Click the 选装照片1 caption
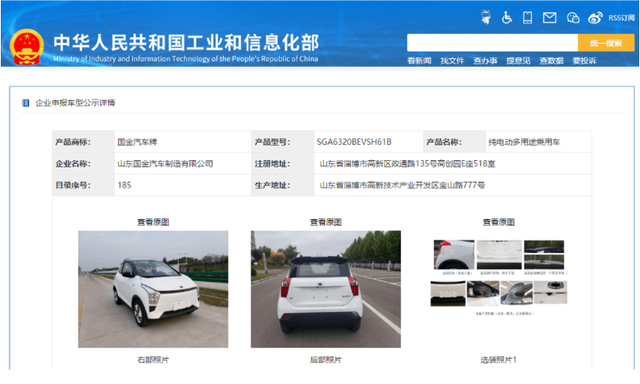The height and width of the screenshot is (384, 640). (498, 360)
